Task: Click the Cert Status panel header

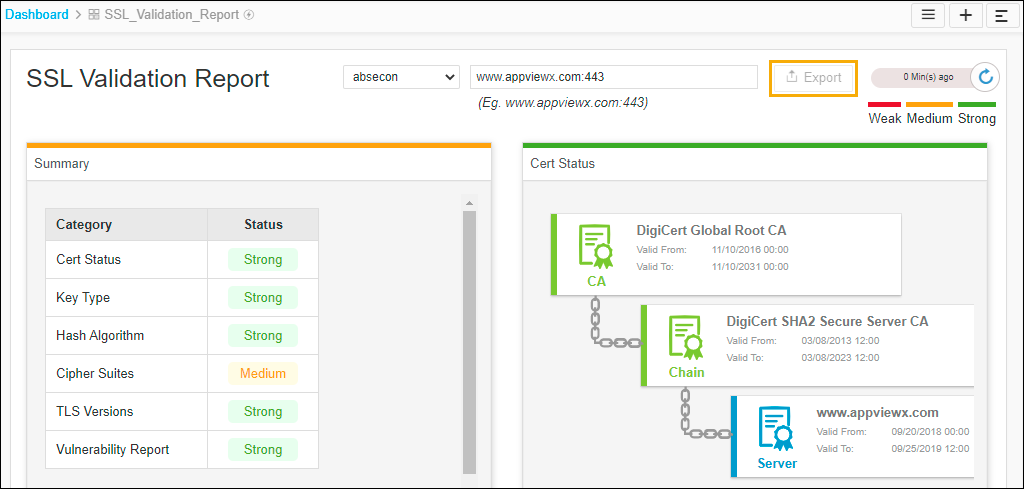Action: coord(755,163)
